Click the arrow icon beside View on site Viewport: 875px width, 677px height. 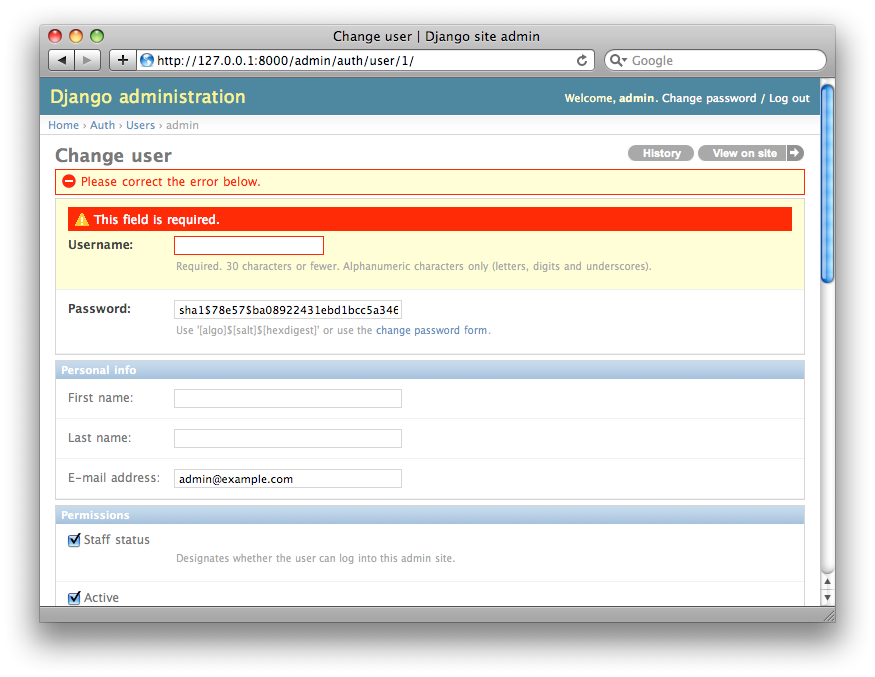click(x=795, y=153)
